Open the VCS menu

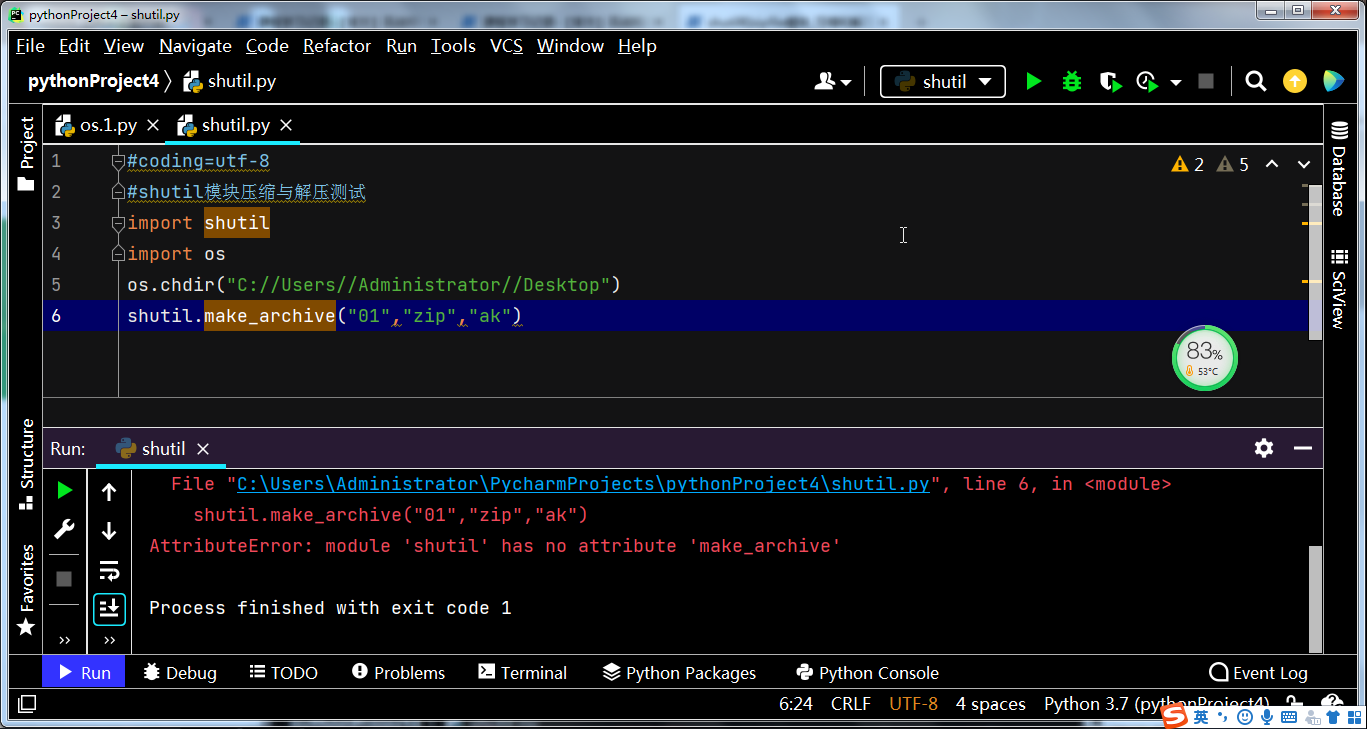[x=506, y=46]
